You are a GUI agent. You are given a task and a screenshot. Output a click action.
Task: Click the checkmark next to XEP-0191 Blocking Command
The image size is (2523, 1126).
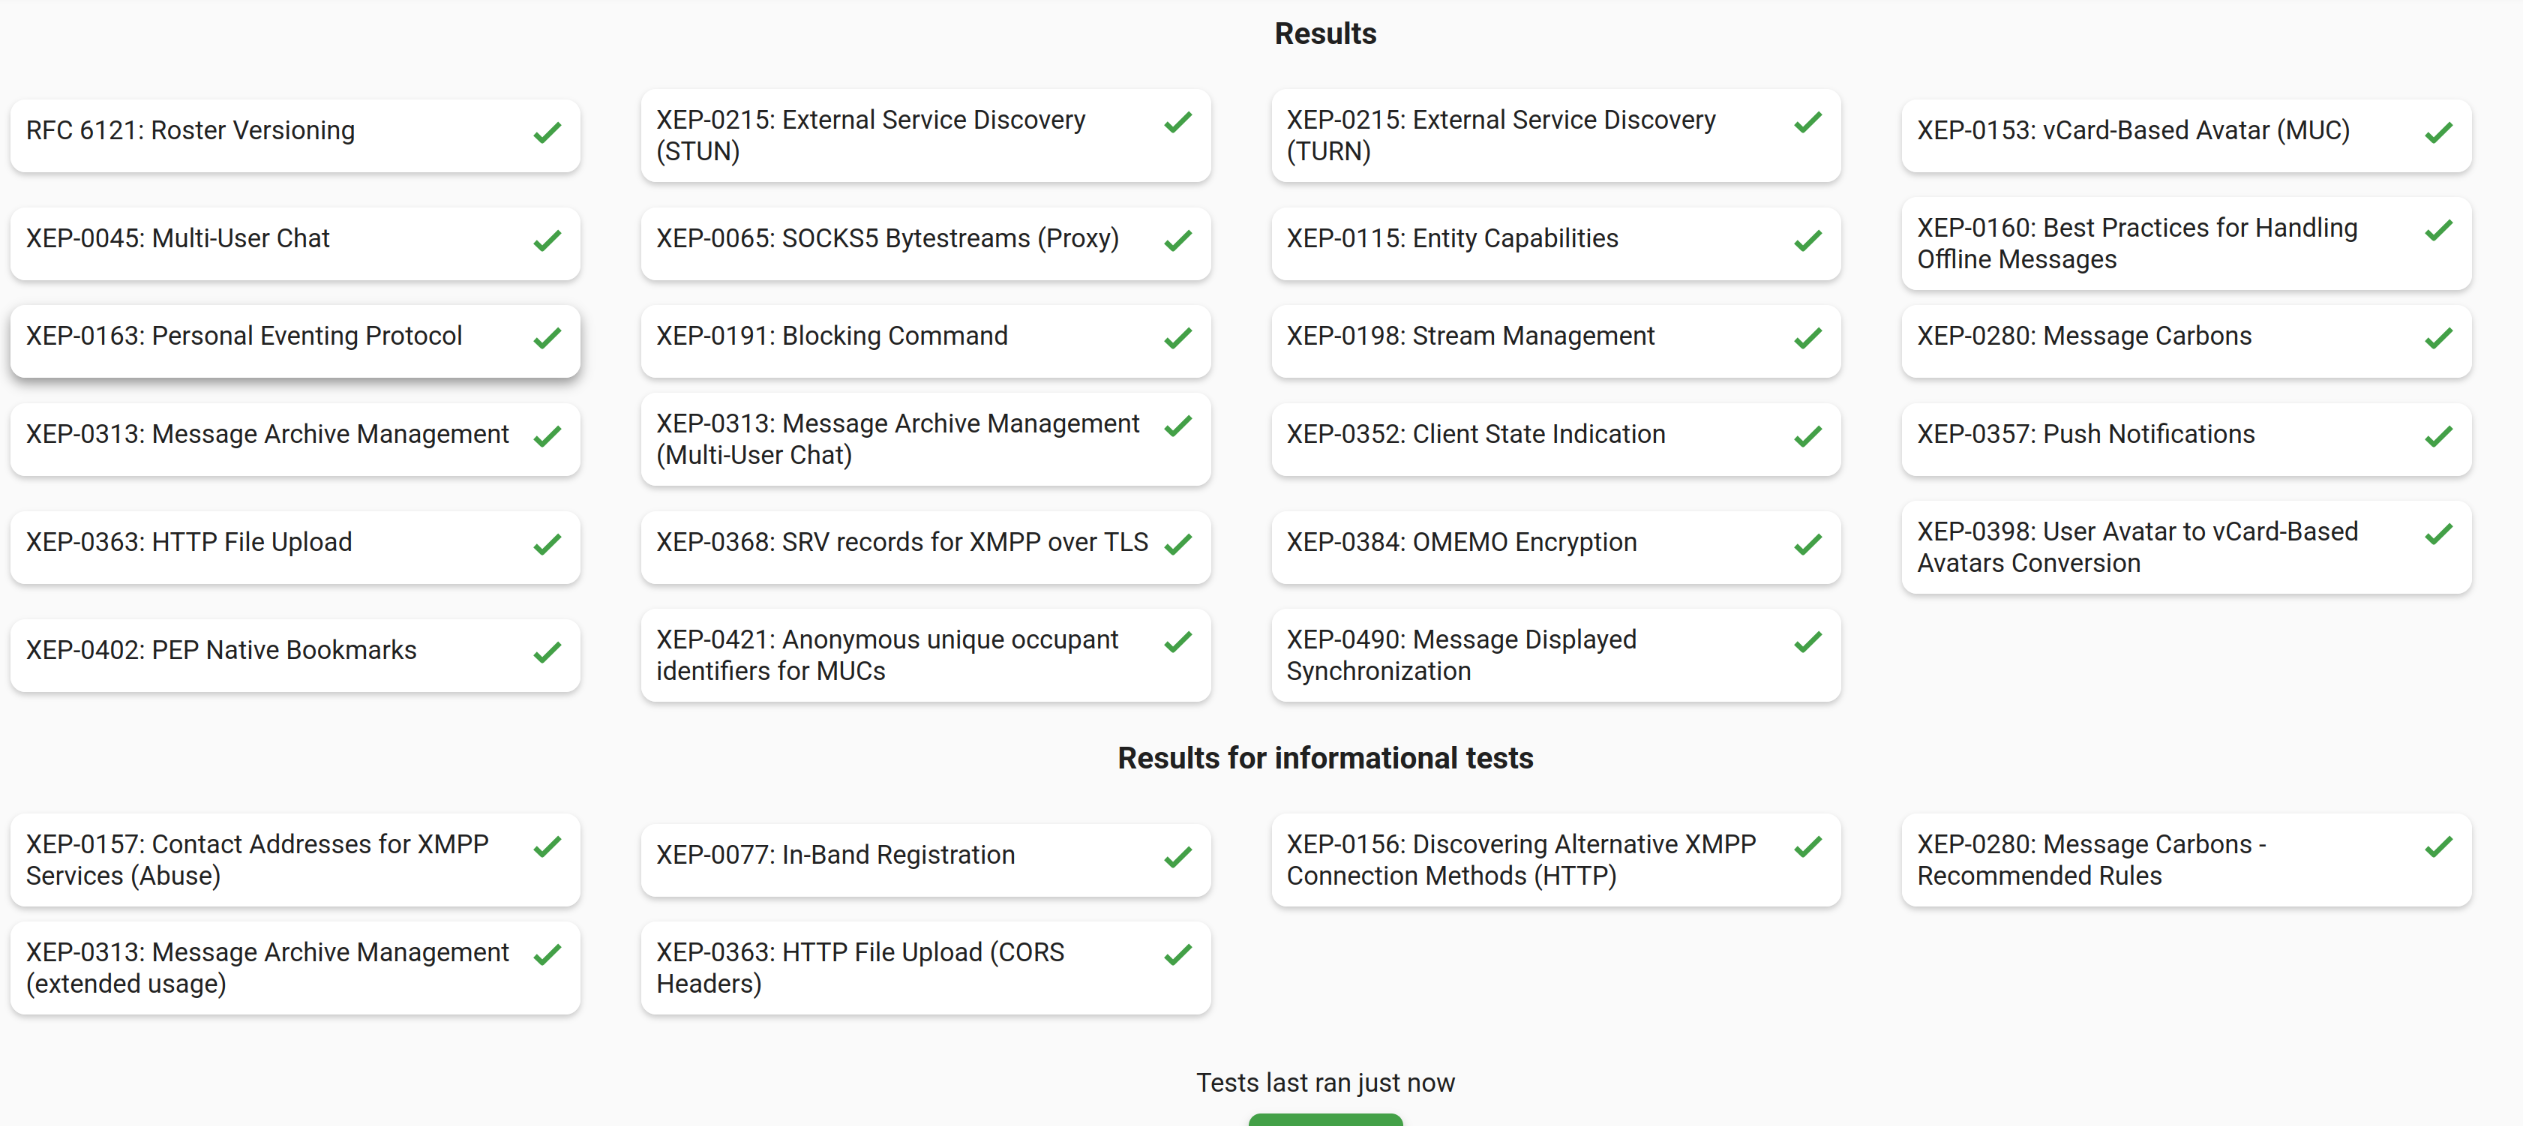click(1178, 339)
